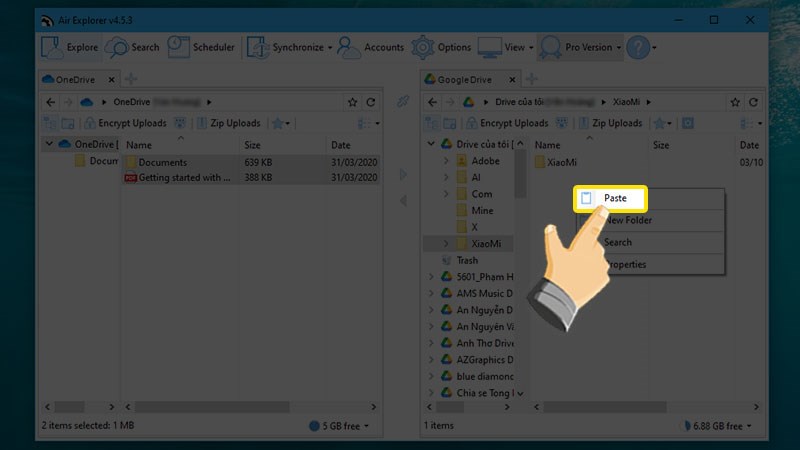Open the Pro Version menu
The height and width of the screenshot is (450, 800).
[x=581, y=47]
